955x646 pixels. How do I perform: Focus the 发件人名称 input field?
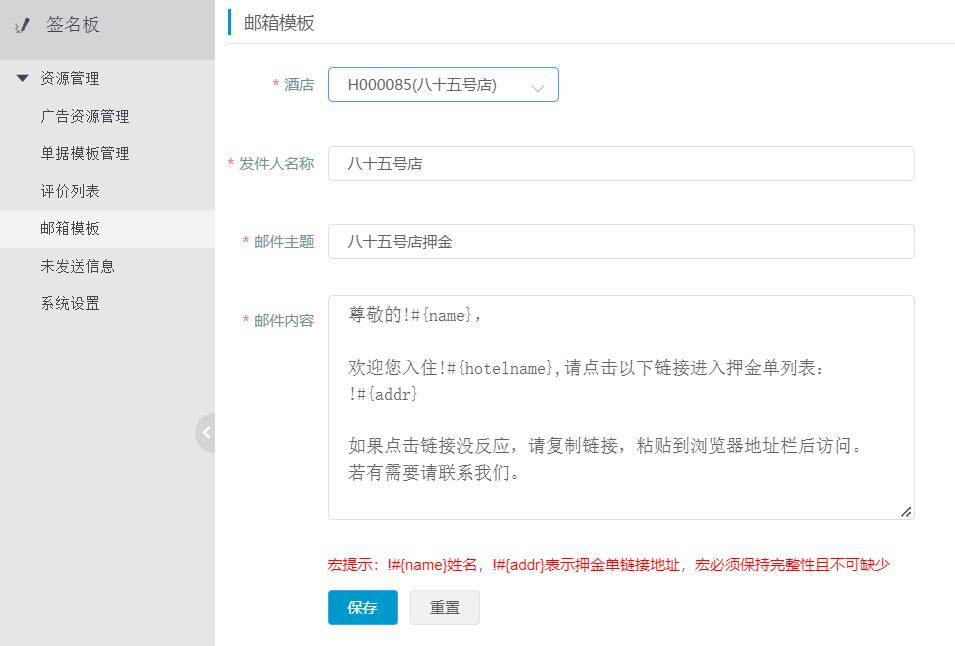coord(621,163)
